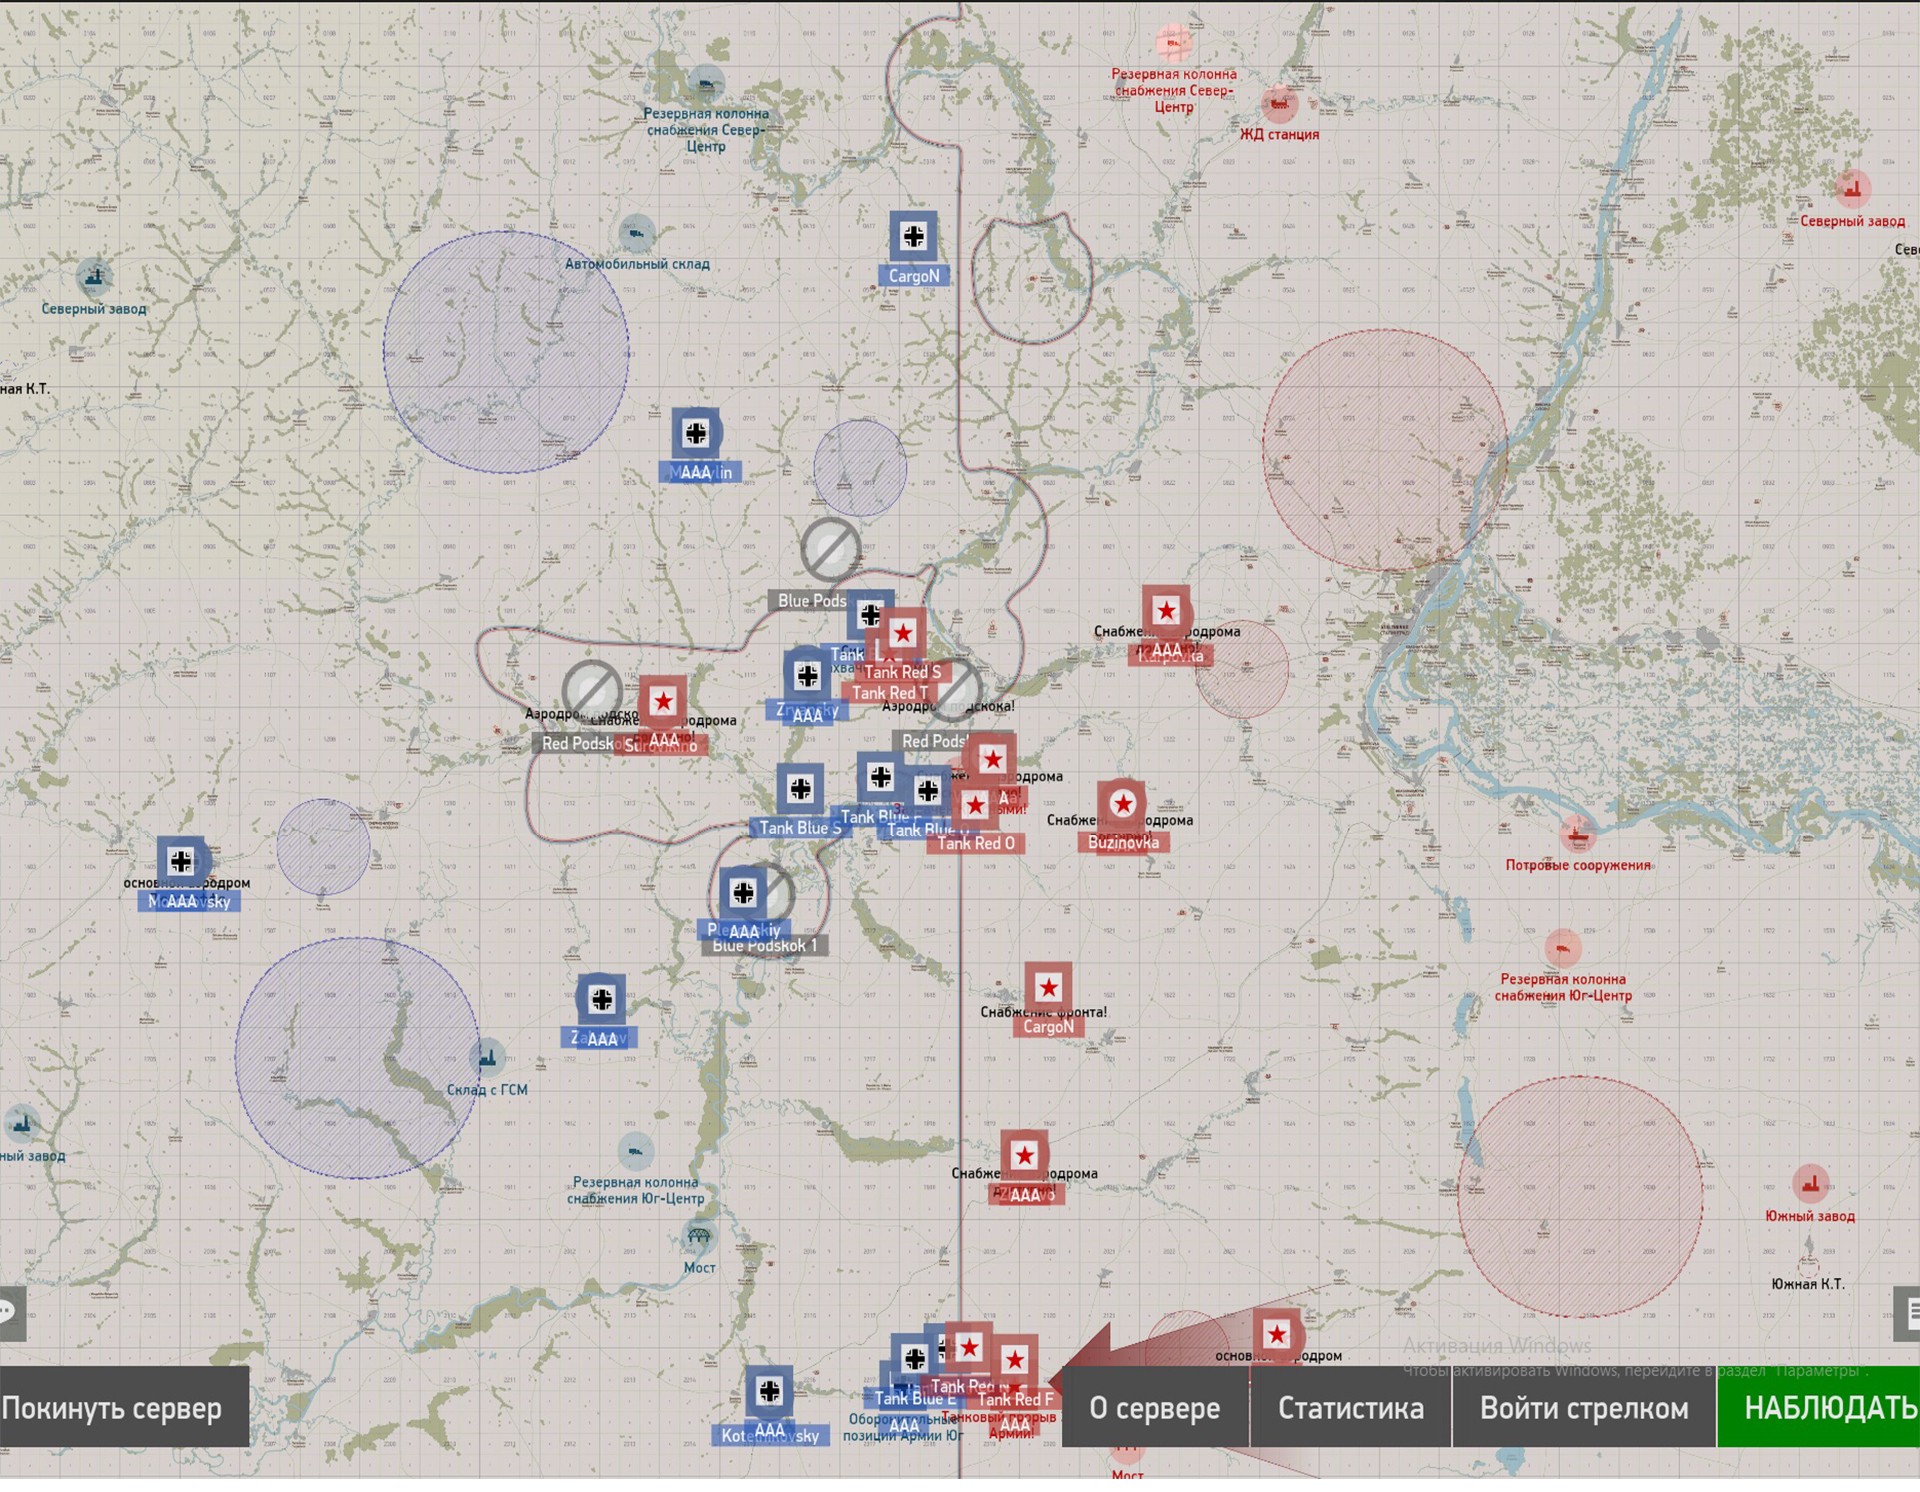This screenshot has width=1920, height=1492.
Task: Click the Мост bridge icon
Action: point(698,1237)
